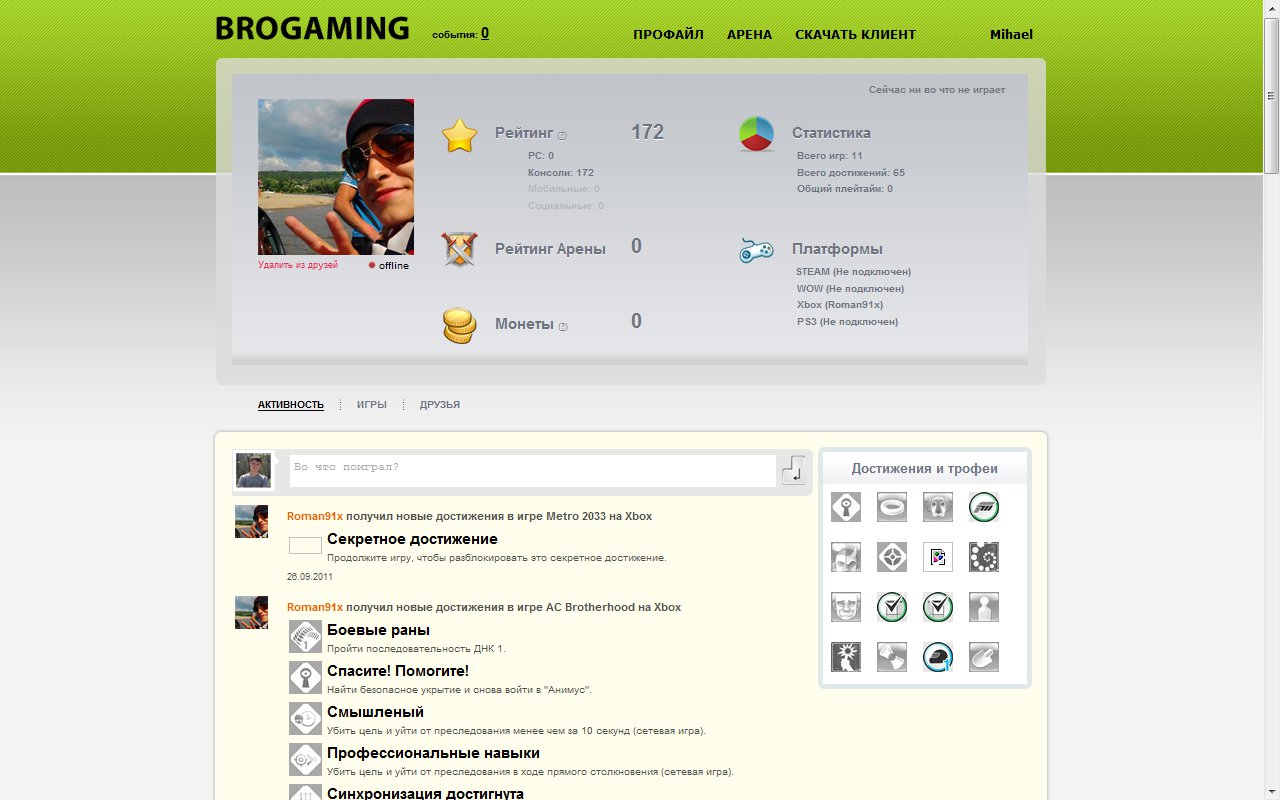
Task: Switch to the ИГРЫ tab
Action: 371,404
